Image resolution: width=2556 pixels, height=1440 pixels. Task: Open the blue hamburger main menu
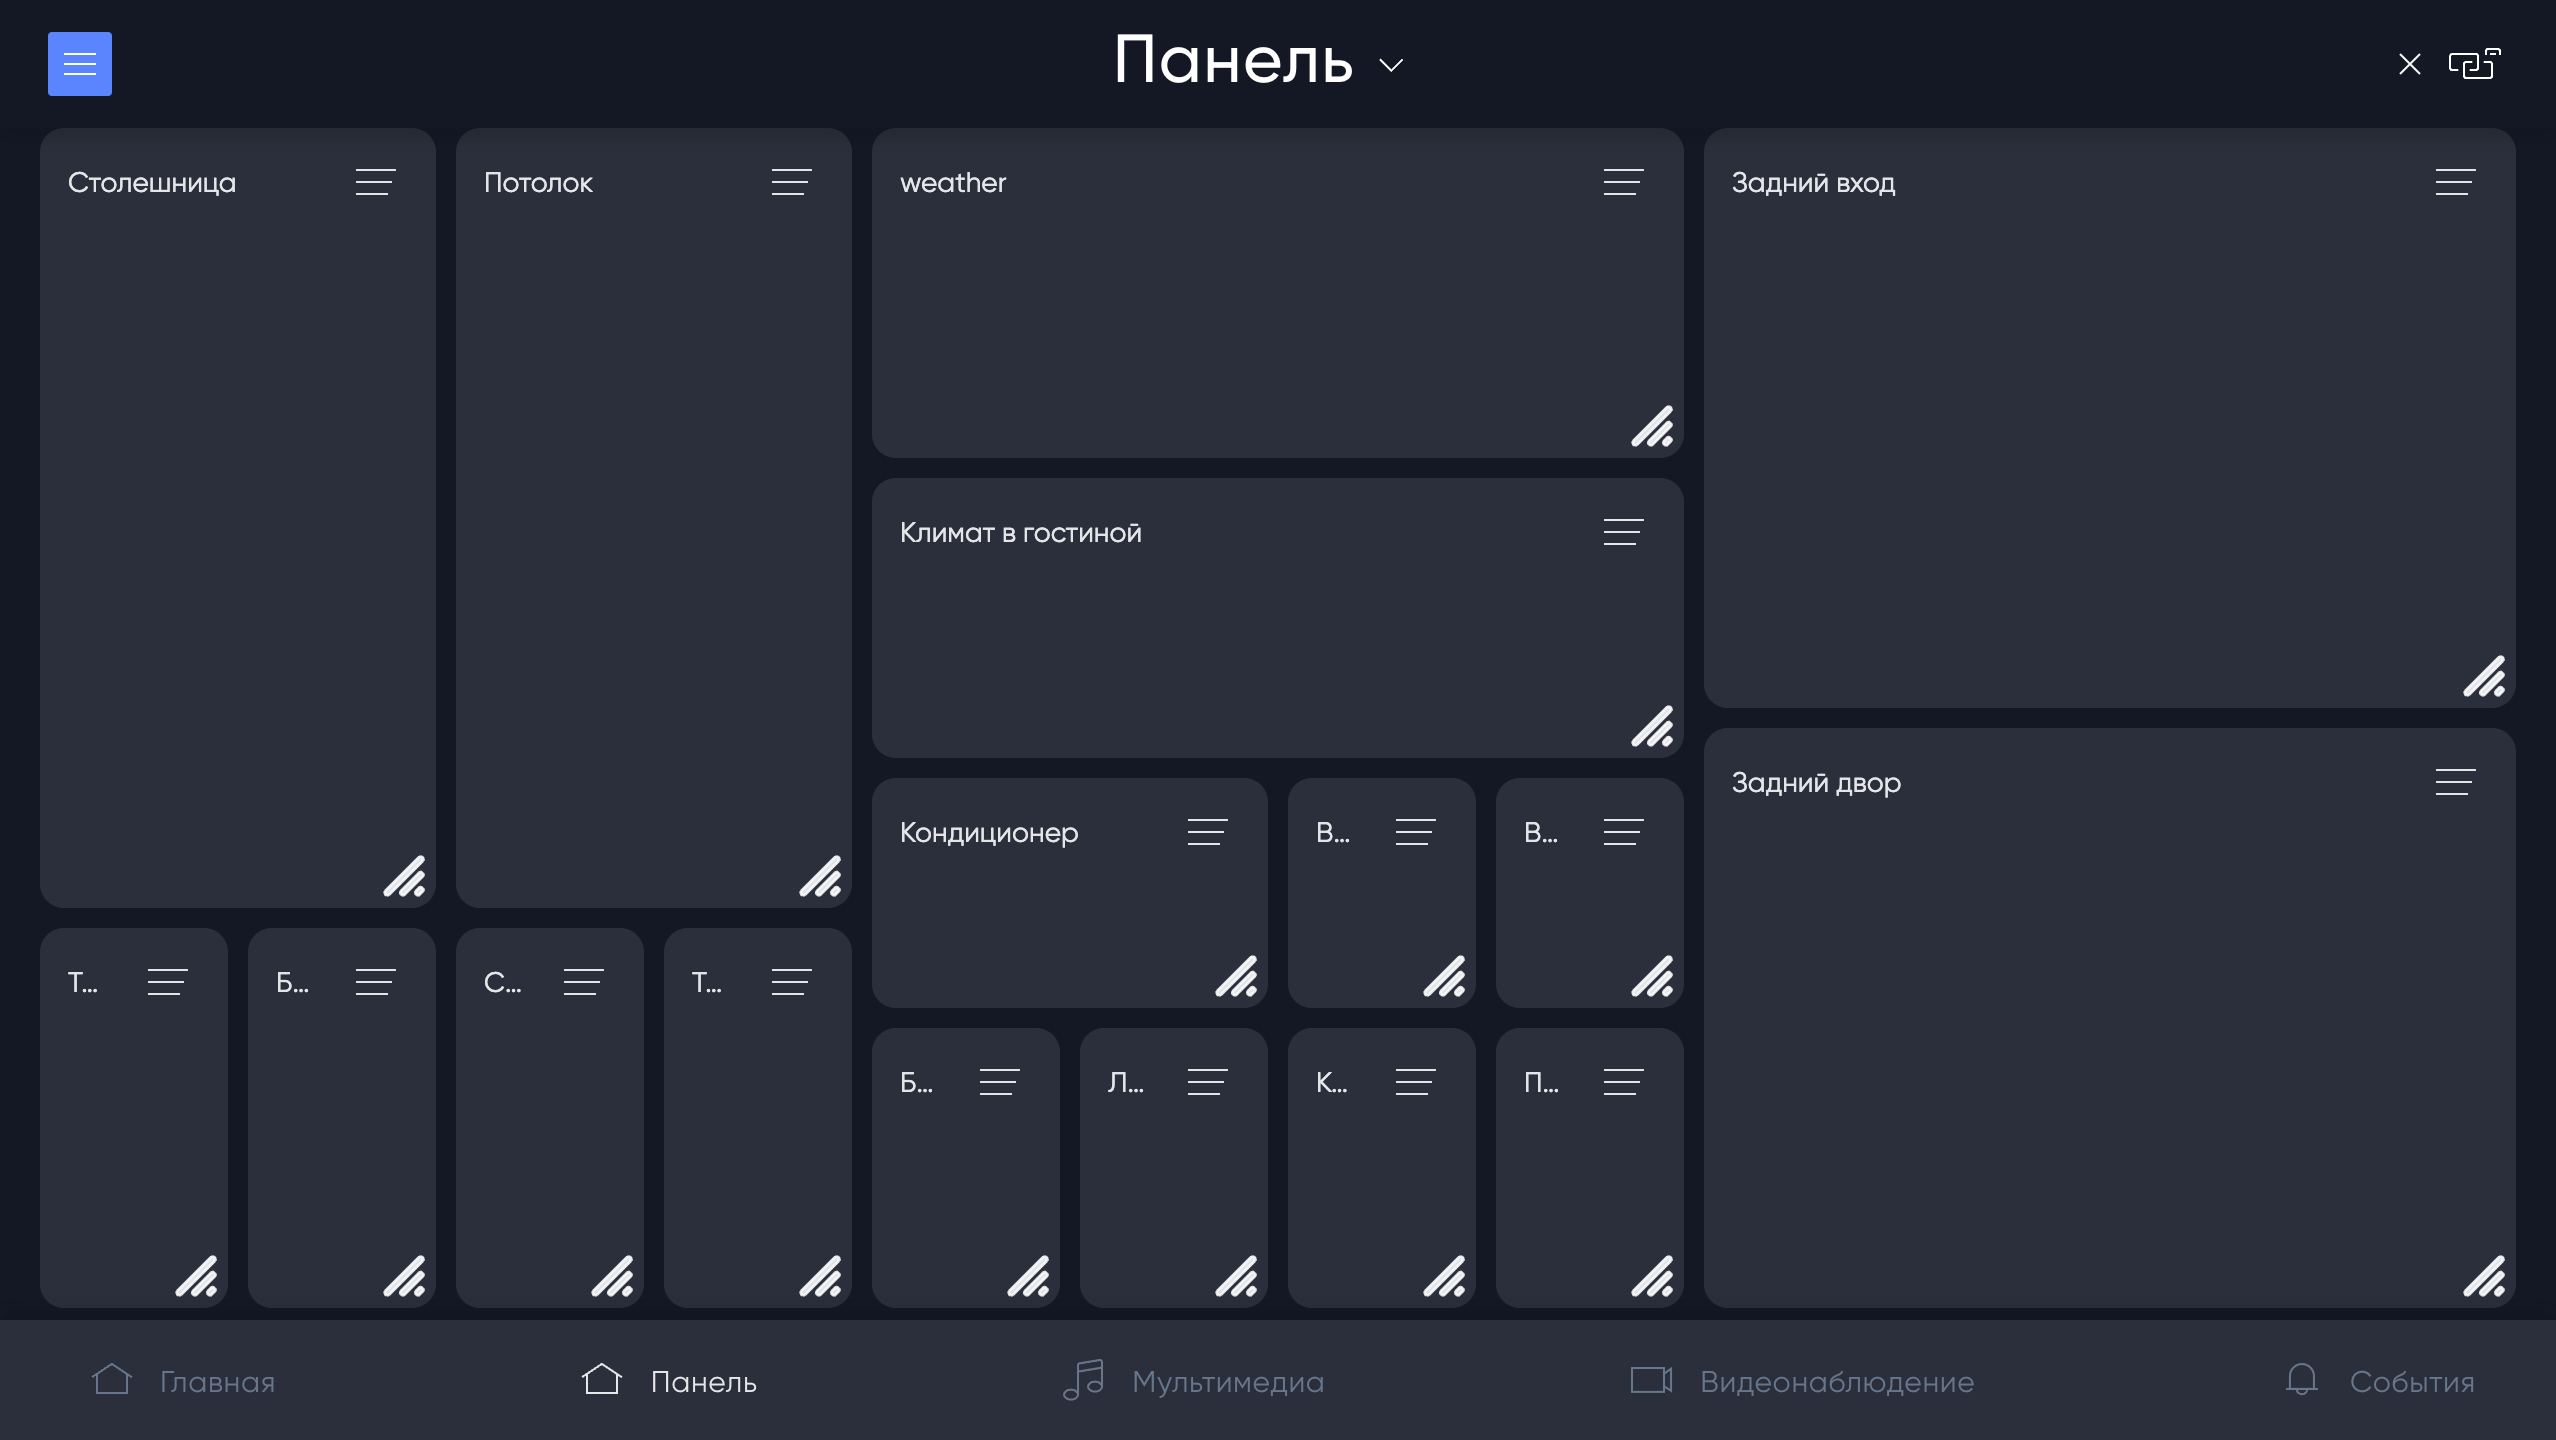point(80,64)
